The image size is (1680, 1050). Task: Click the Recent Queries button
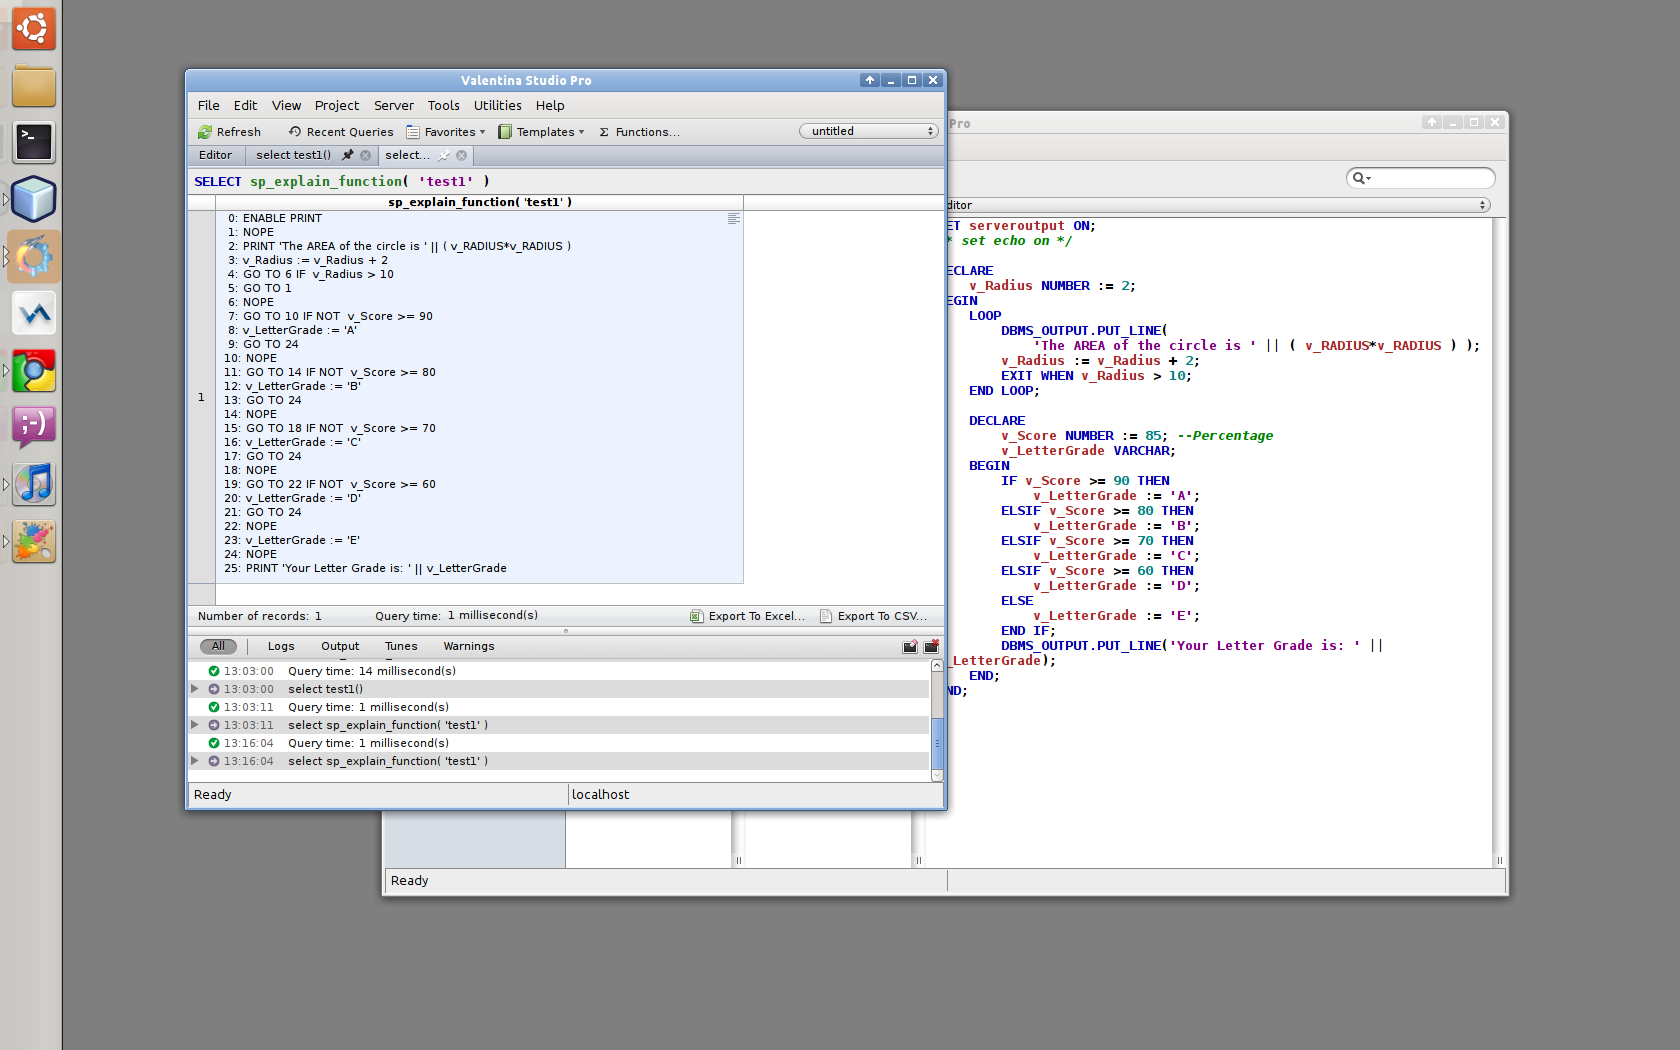(341, 132)
